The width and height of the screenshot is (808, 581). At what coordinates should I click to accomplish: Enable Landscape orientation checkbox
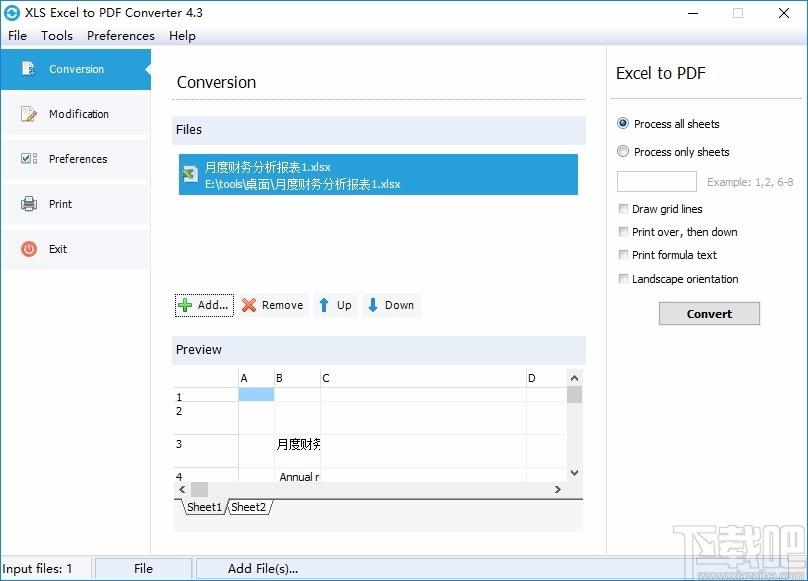point(623,279)
